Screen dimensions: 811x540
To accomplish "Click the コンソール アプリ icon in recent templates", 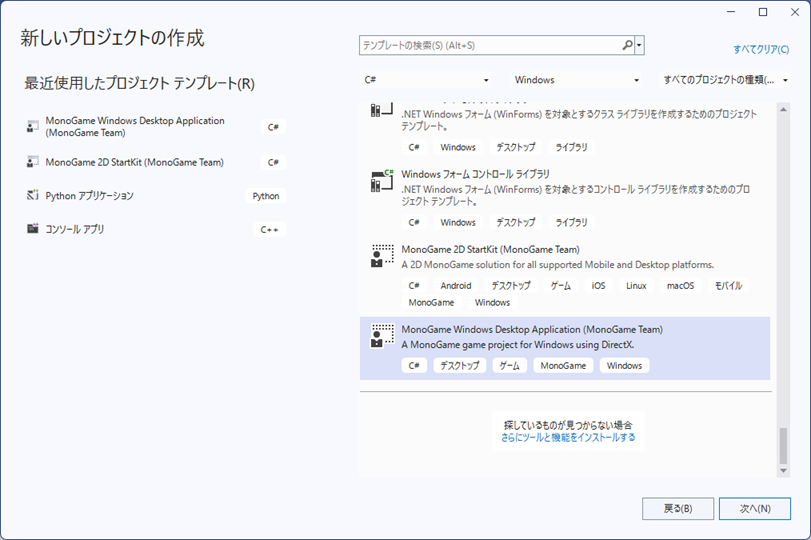I will pyautogui.click(x=33, y=229).
